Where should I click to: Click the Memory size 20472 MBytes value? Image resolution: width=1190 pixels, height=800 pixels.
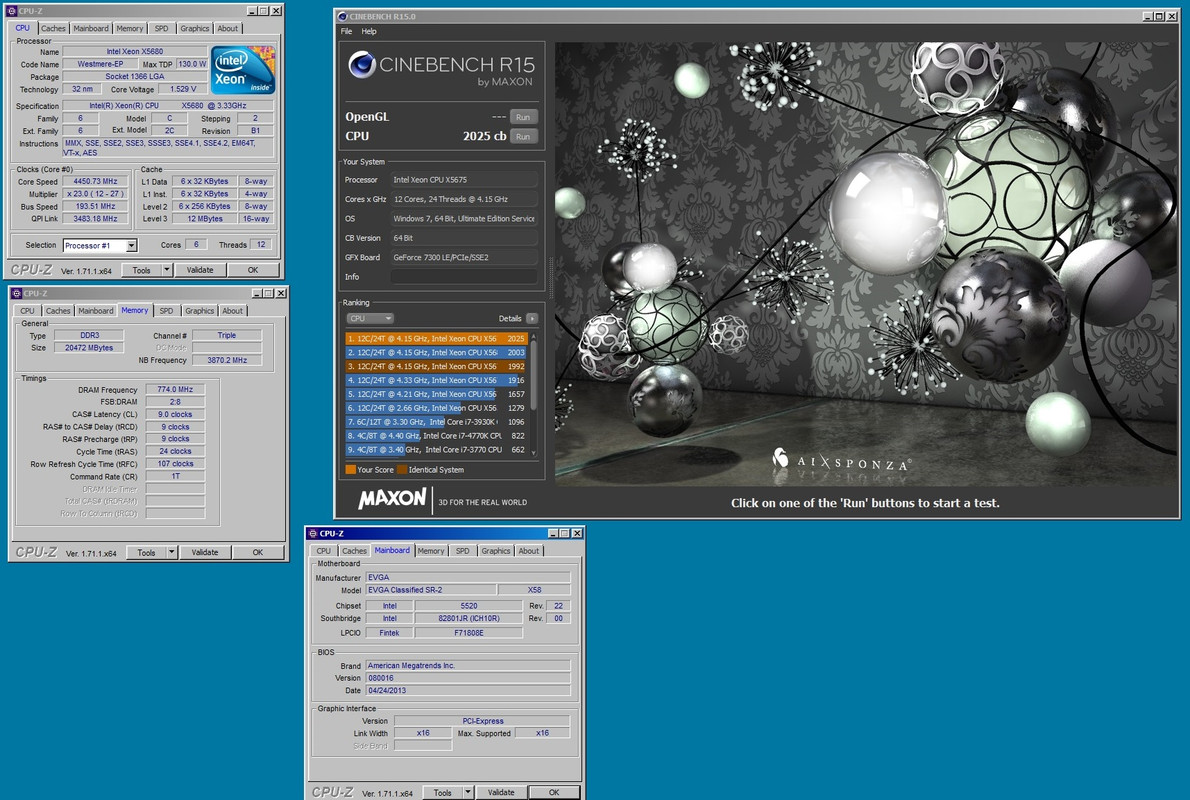pyautogui.click(x=90, y=348)
